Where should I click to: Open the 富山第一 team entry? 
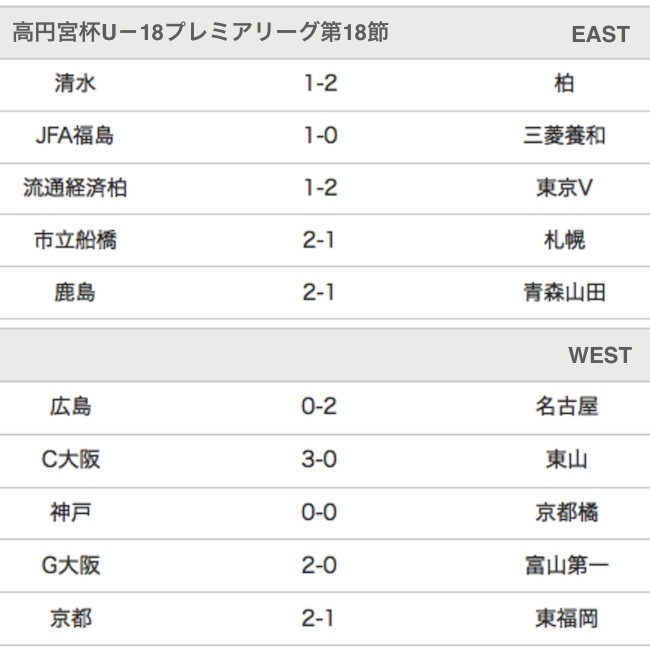tap(566, 566)
